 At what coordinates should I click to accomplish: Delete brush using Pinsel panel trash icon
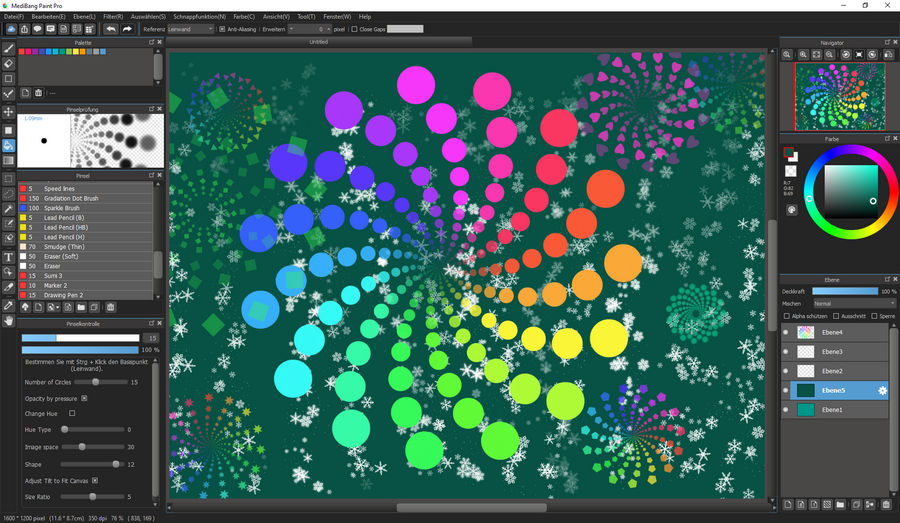[x=110, y=307]
